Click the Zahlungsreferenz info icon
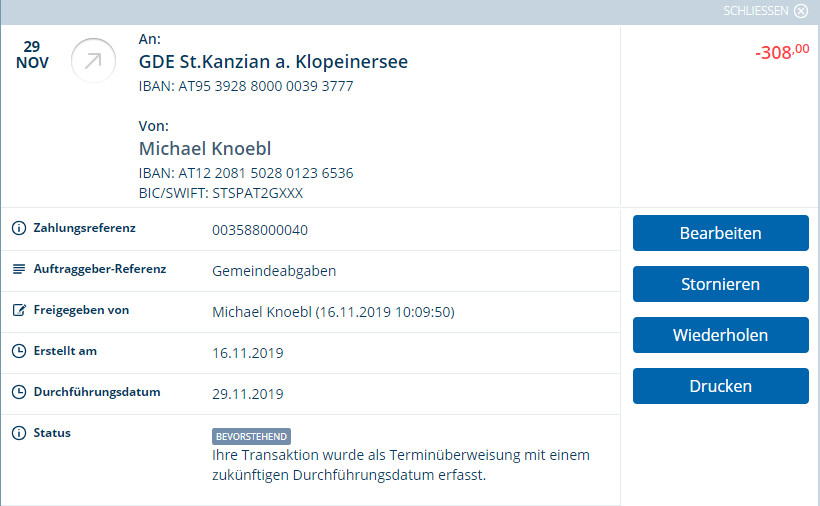 click(x=19, y=228)
